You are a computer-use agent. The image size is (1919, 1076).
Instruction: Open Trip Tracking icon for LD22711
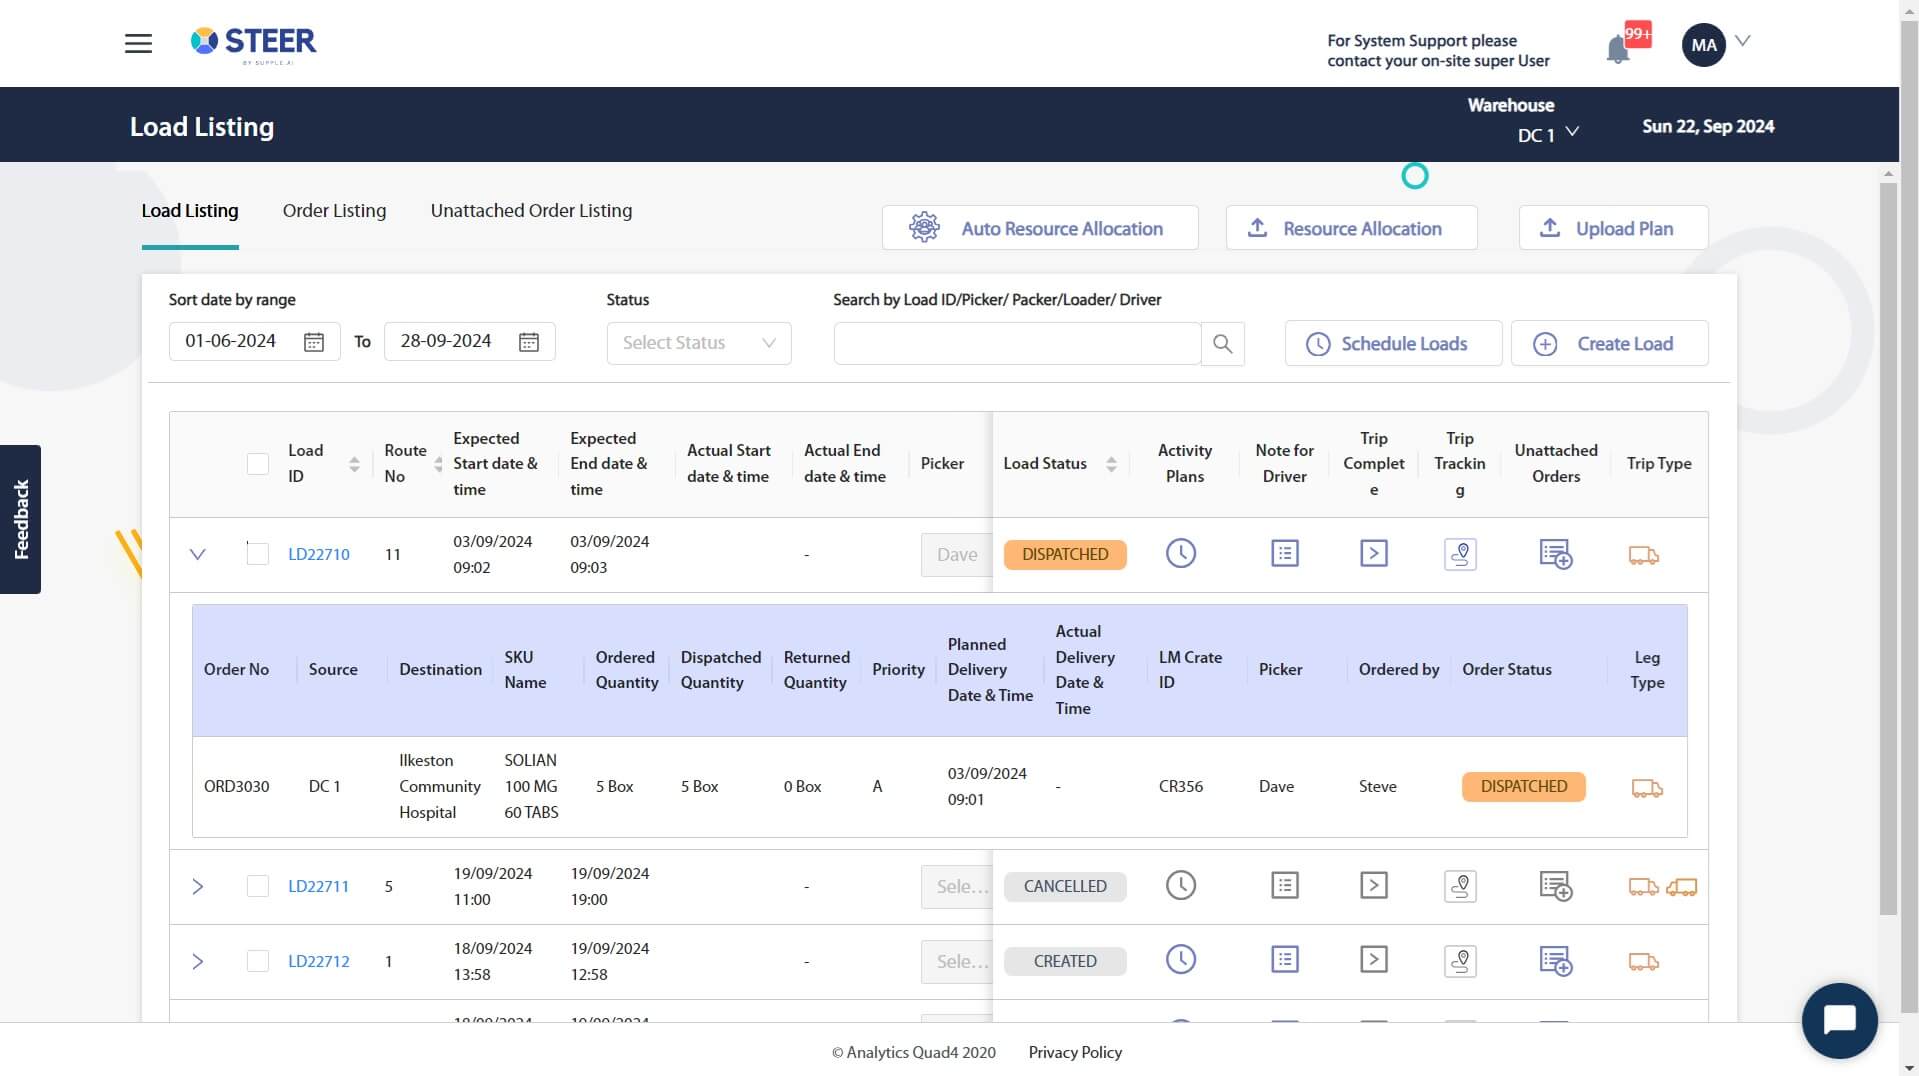[1460, 886]
